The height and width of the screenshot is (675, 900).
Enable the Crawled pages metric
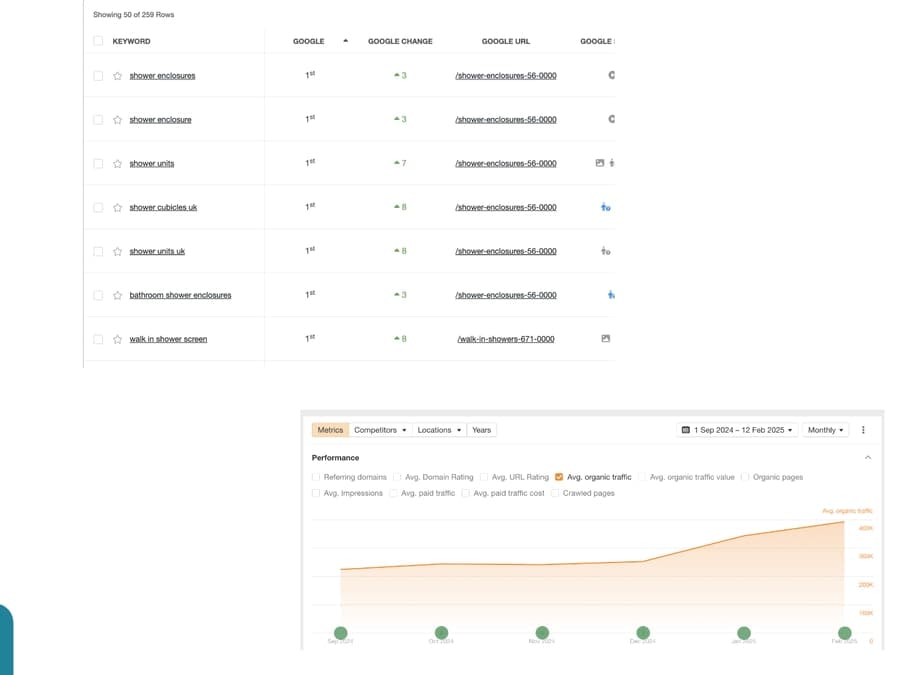[555, 493]
